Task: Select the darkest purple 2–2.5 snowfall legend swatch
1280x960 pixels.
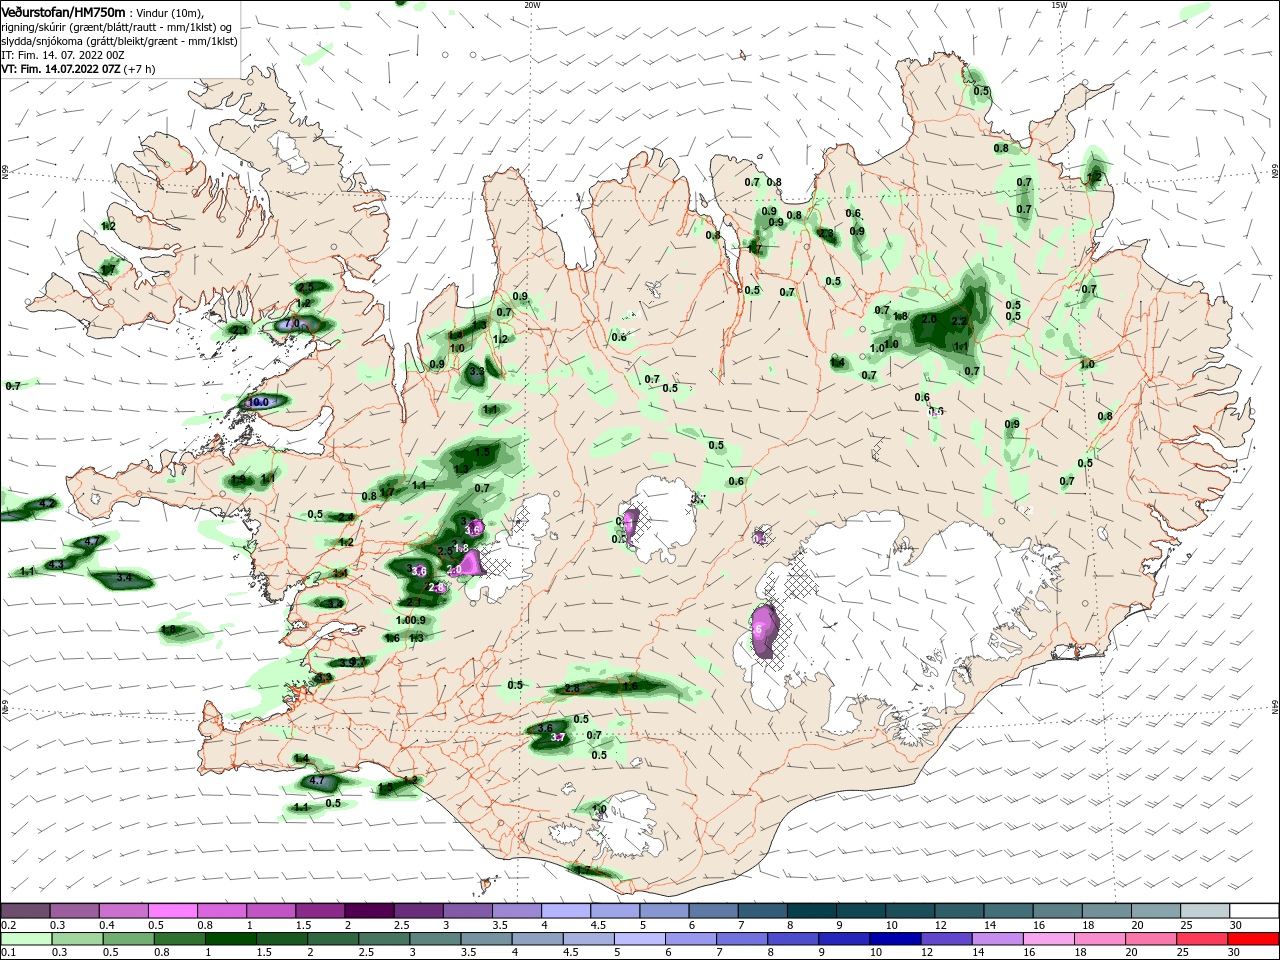Action: pyautogui.click(x=369, y=910)
